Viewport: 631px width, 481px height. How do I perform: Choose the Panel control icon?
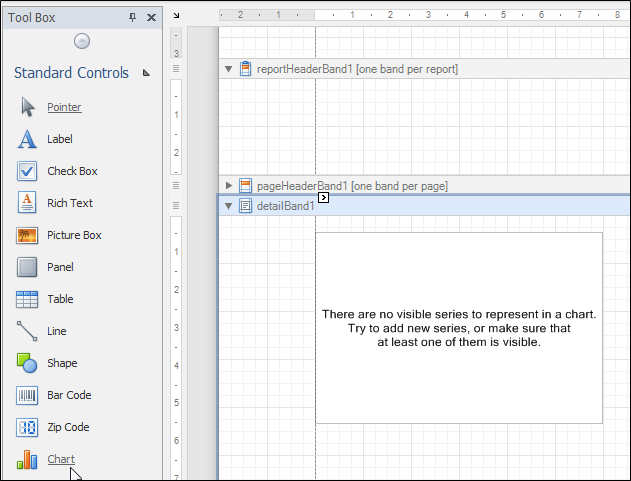click(27, 267)
